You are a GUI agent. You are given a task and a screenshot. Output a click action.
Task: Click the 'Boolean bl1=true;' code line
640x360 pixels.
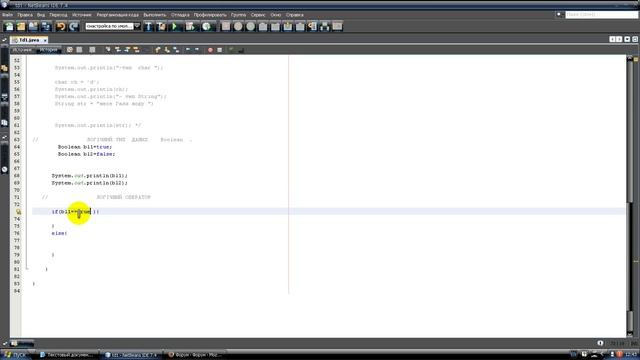(85, 147)
